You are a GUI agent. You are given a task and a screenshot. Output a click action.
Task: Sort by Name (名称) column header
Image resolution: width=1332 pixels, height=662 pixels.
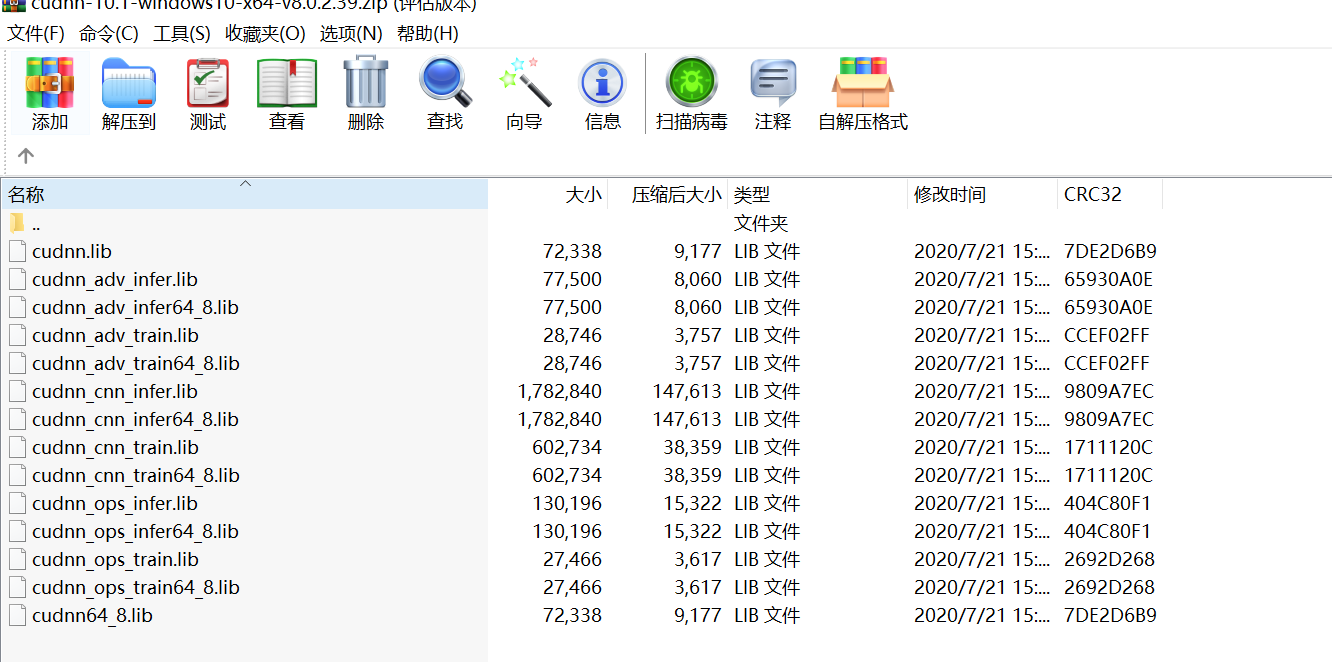coord(244,195)
